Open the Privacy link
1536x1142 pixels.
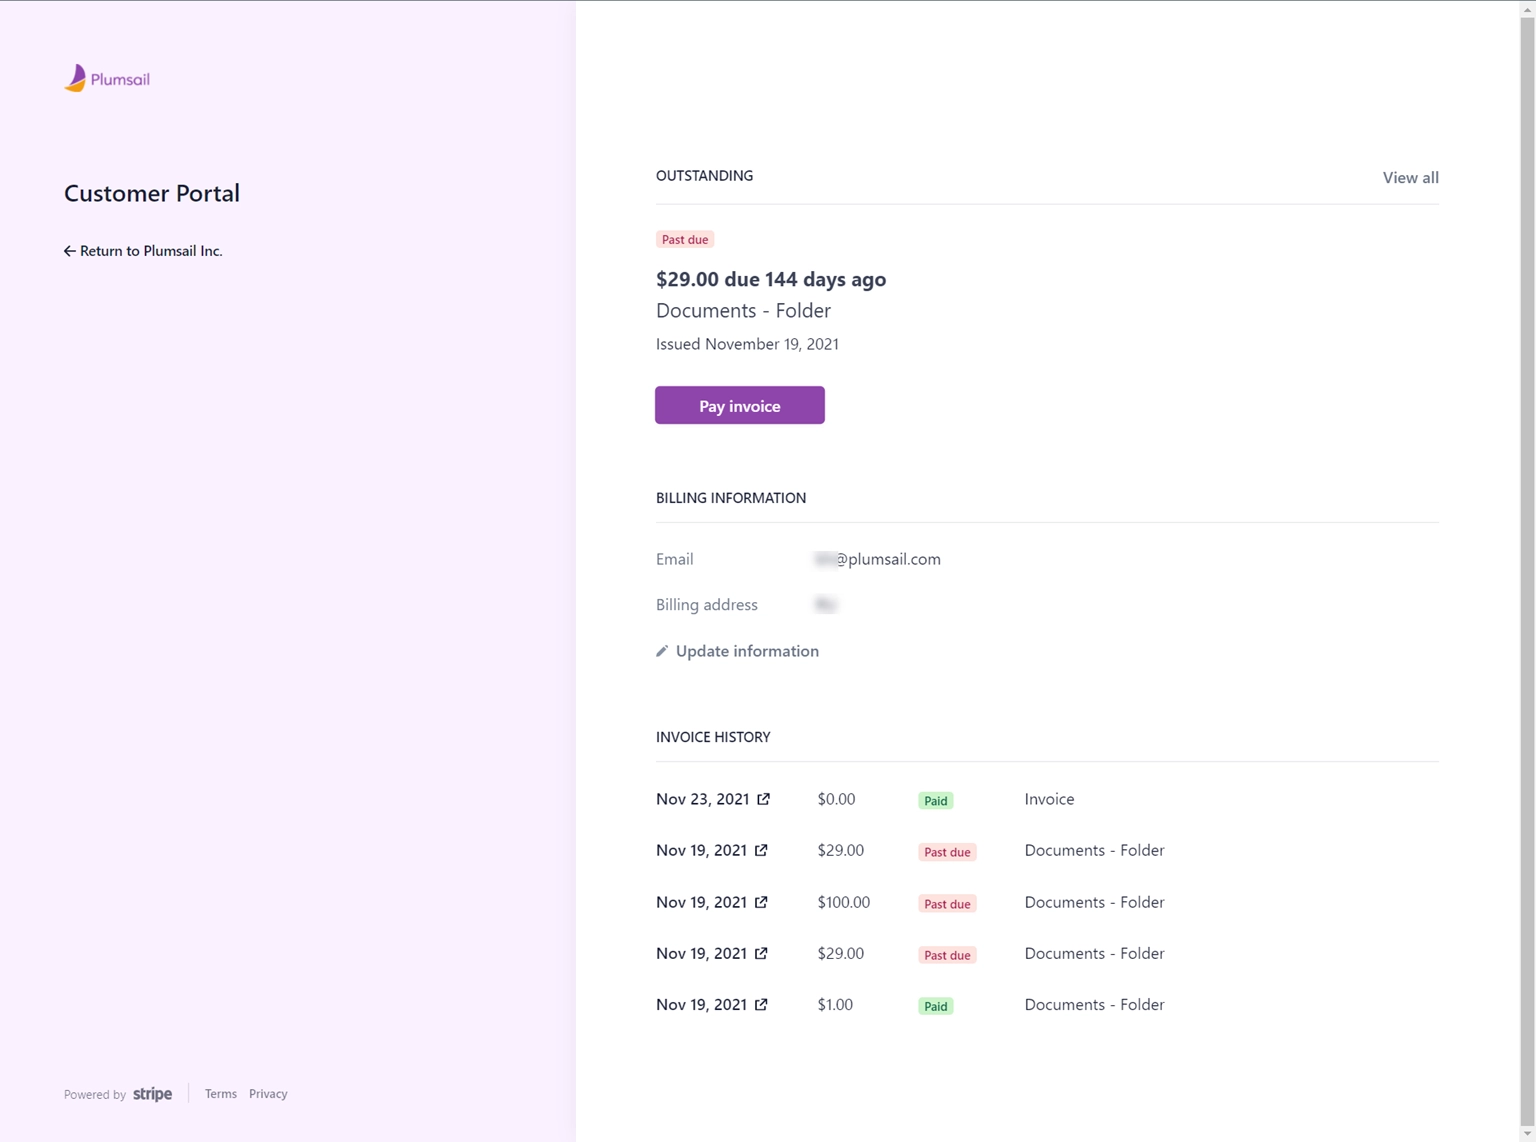(x=268, y=1094)
